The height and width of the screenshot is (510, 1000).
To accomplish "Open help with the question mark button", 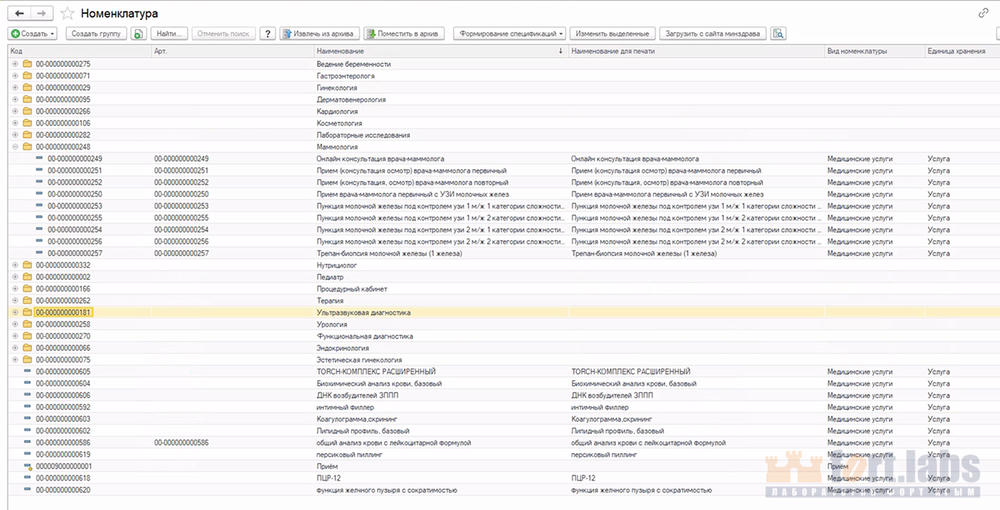I will [267, 33].
